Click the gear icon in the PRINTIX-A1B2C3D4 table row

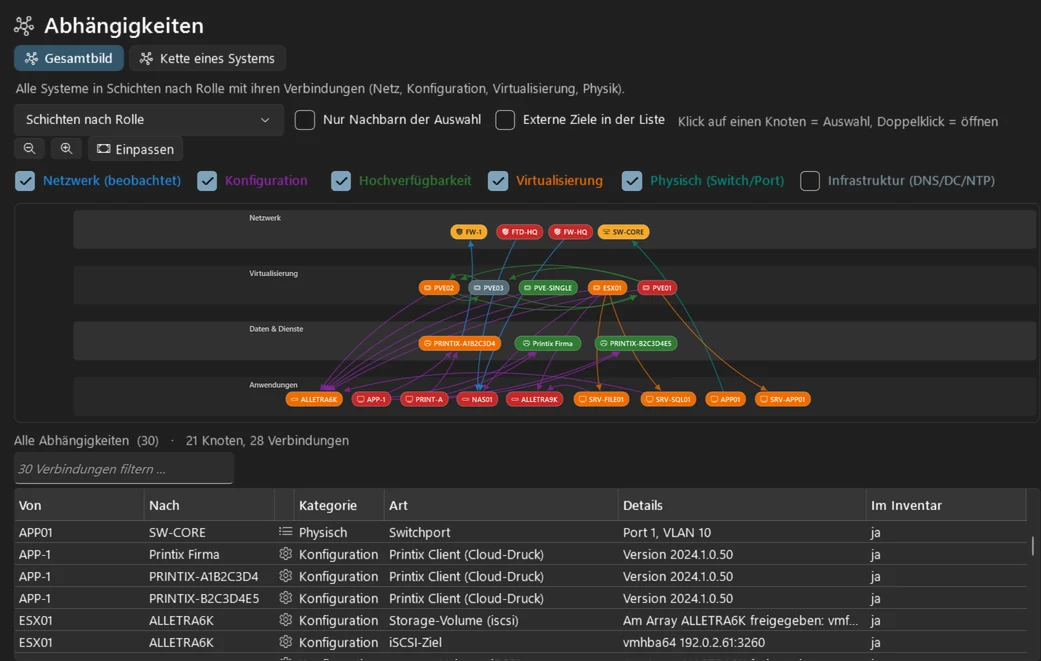(x=285, y=575)
